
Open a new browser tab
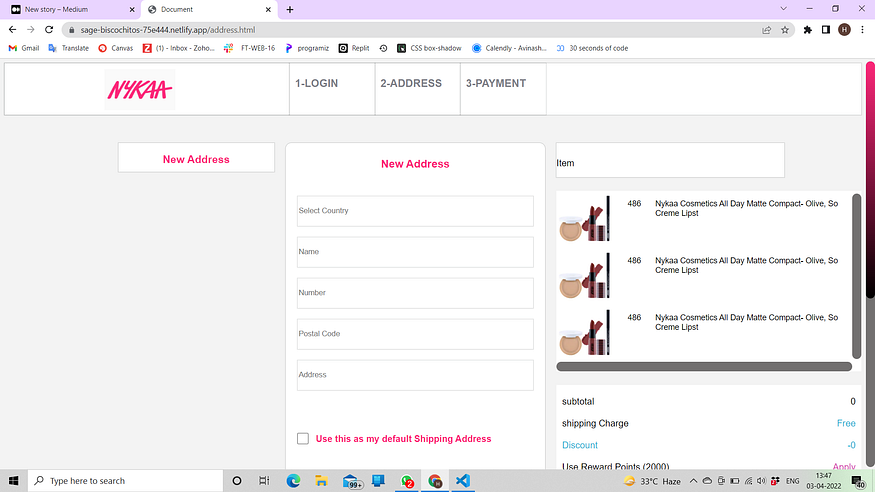(290, 9)
